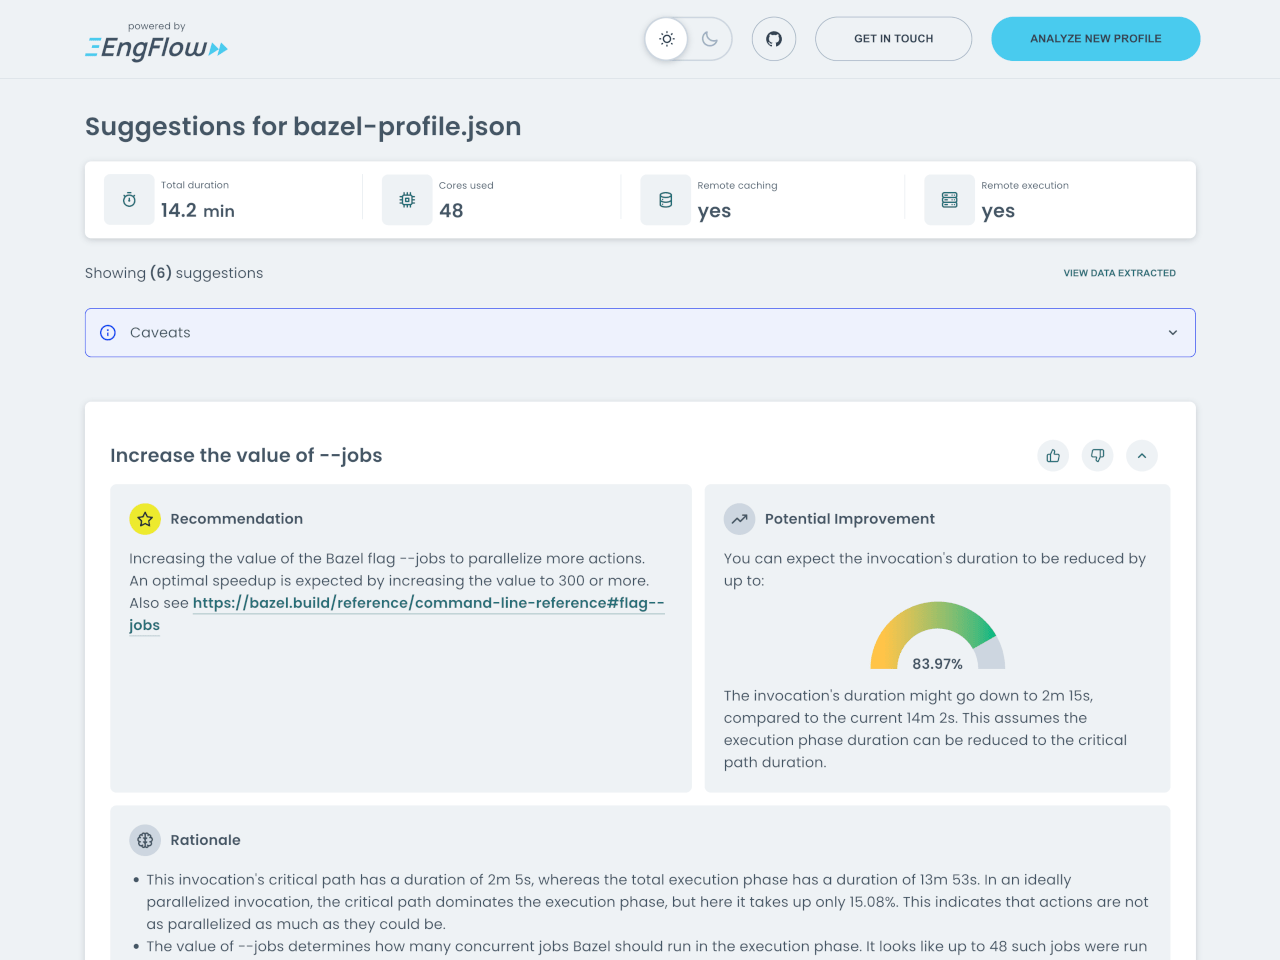The image size is (1280, 960).
Task: Click the globe icon beside Rationale
Action: pos(145,840)
